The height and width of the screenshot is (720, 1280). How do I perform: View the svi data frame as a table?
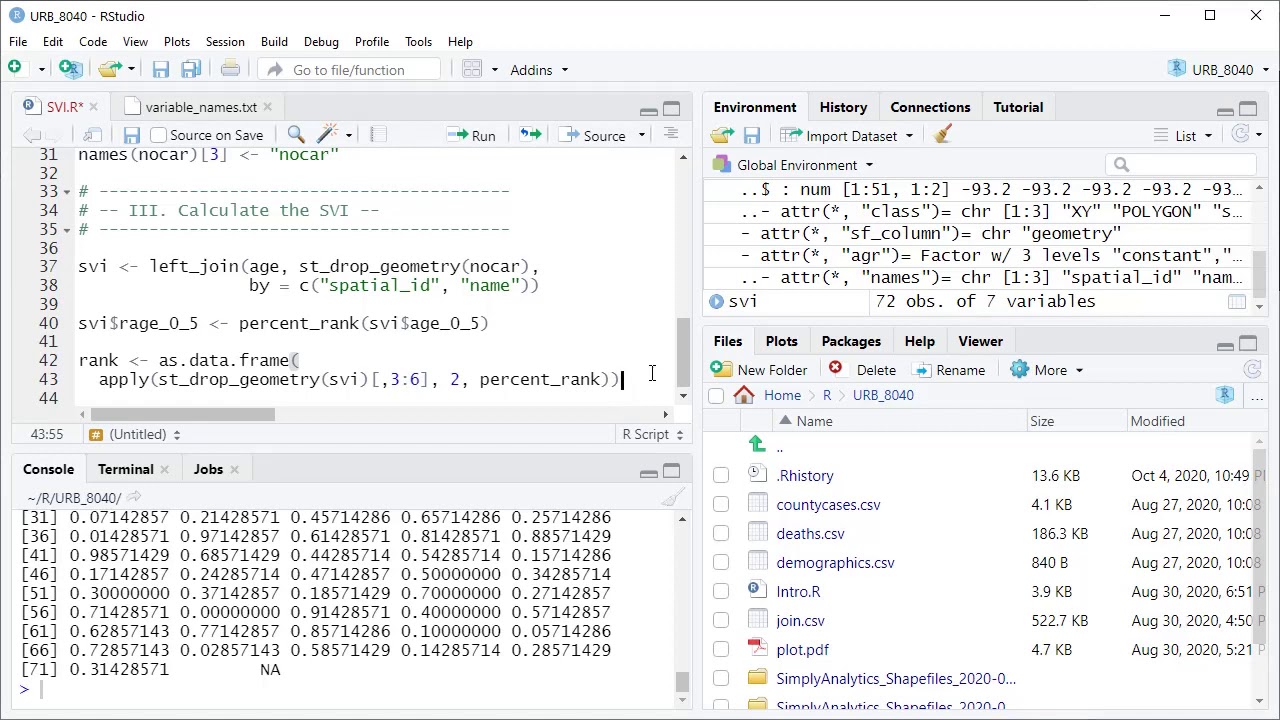(1237, 301)
